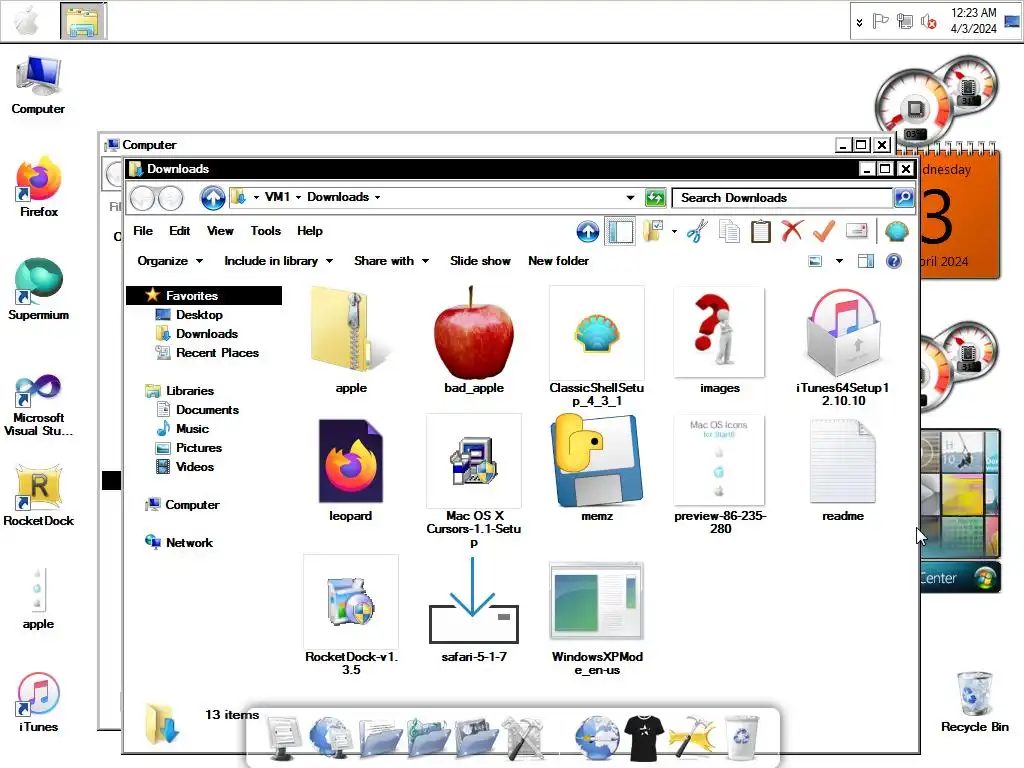Select the RocketDock-v1.3.5 installer
Screen dimensions: 1024x768
tap(351, 616)
